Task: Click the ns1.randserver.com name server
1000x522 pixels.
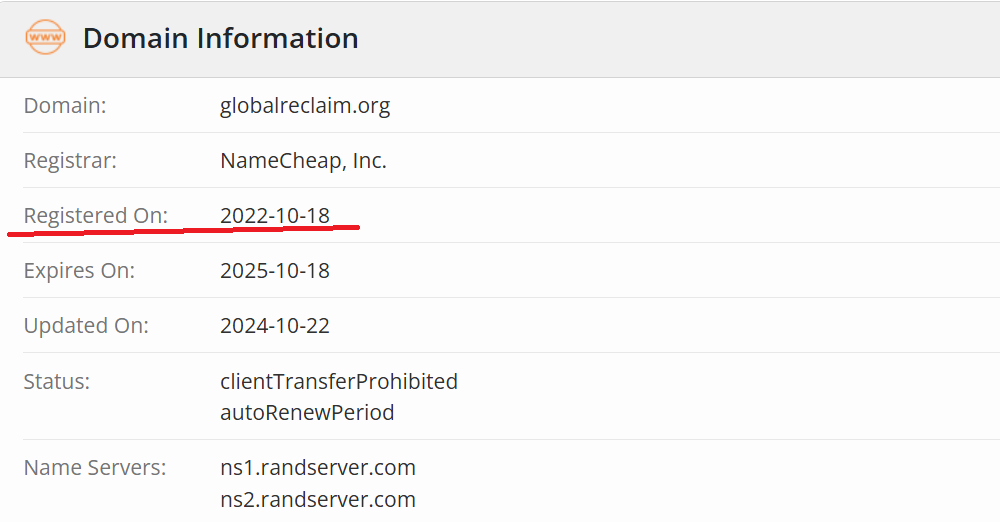Action: click(318, 467)
